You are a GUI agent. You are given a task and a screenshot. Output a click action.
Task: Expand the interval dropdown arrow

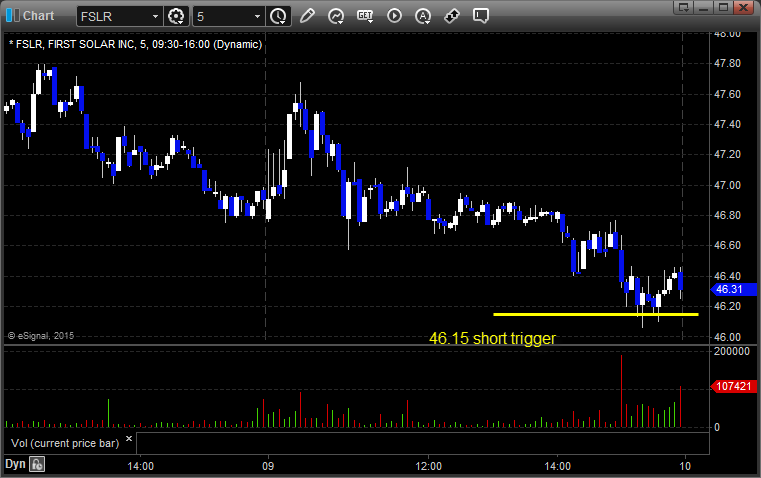coord(257,16)
